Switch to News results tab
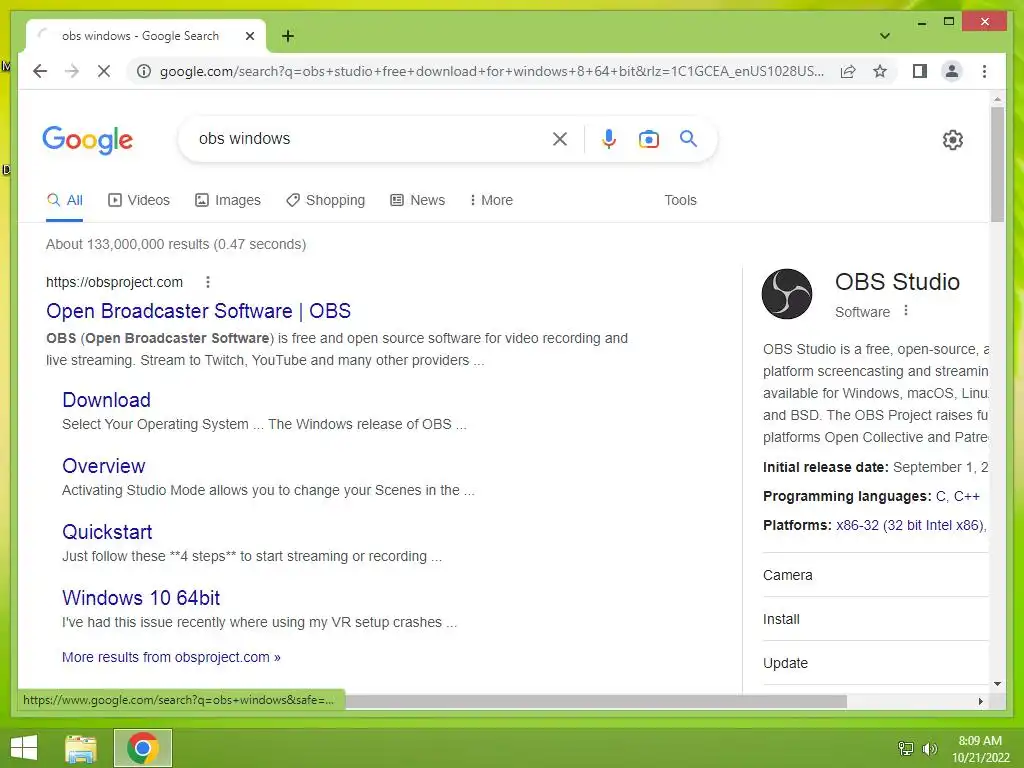 (x=417, y=200)
